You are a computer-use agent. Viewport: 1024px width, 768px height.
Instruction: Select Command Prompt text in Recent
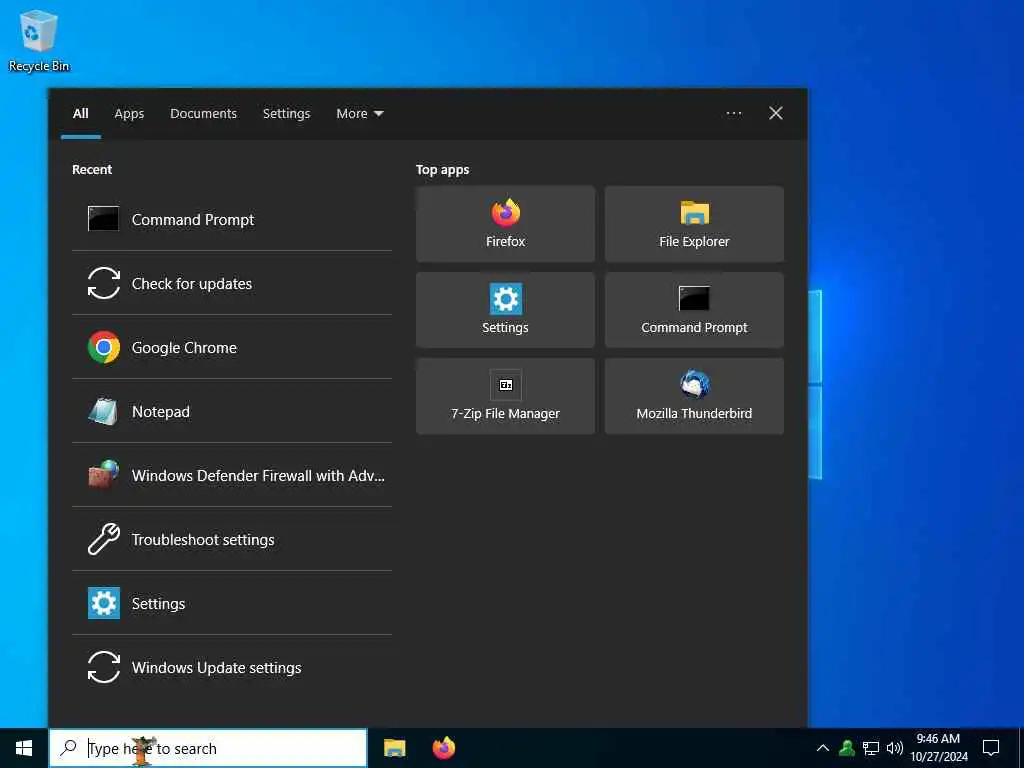coord(193,219)
